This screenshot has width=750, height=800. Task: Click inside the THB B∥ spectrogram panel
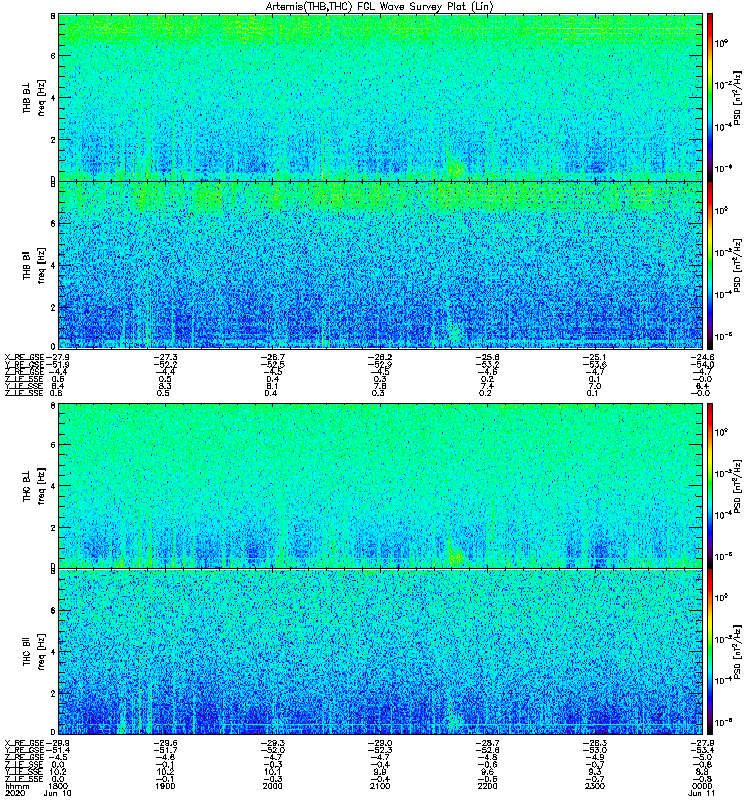point(380,265)
